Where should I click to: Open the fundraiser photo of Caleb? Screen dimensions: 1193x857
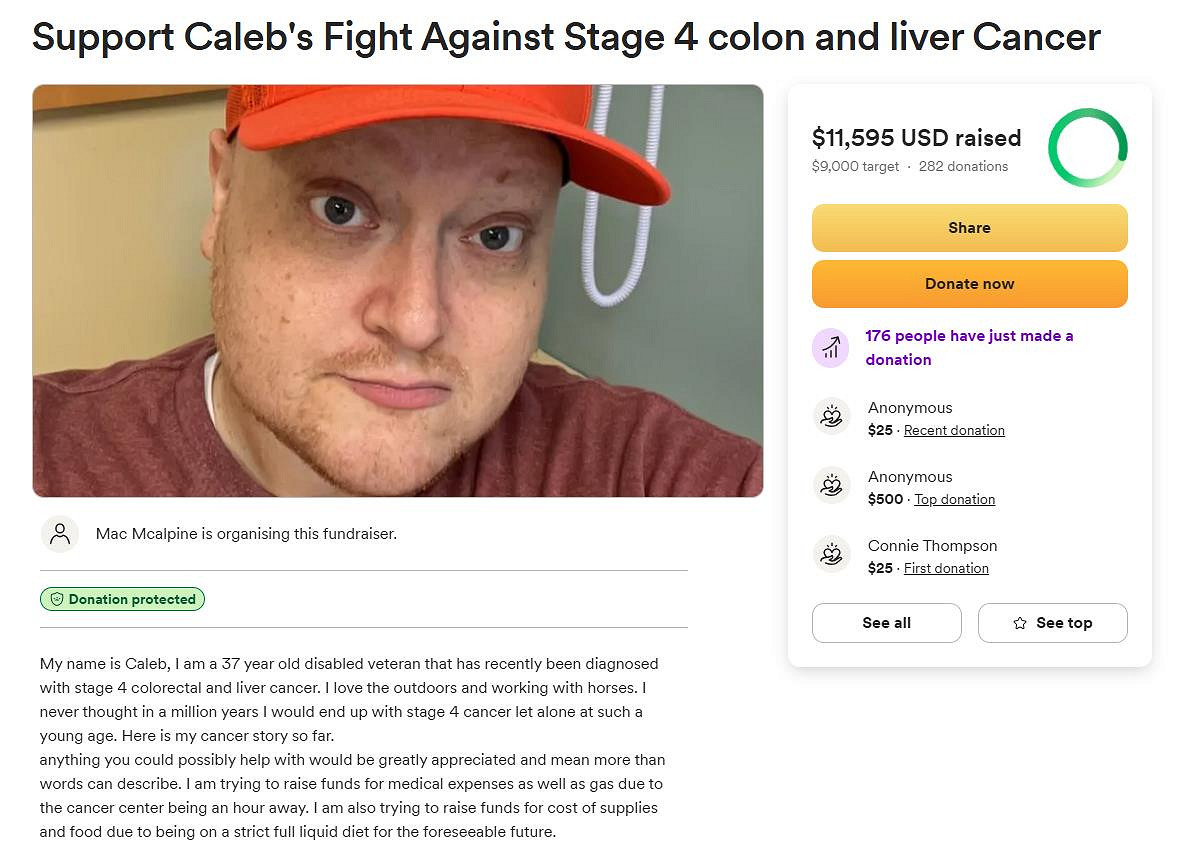(x=398, y=291)
